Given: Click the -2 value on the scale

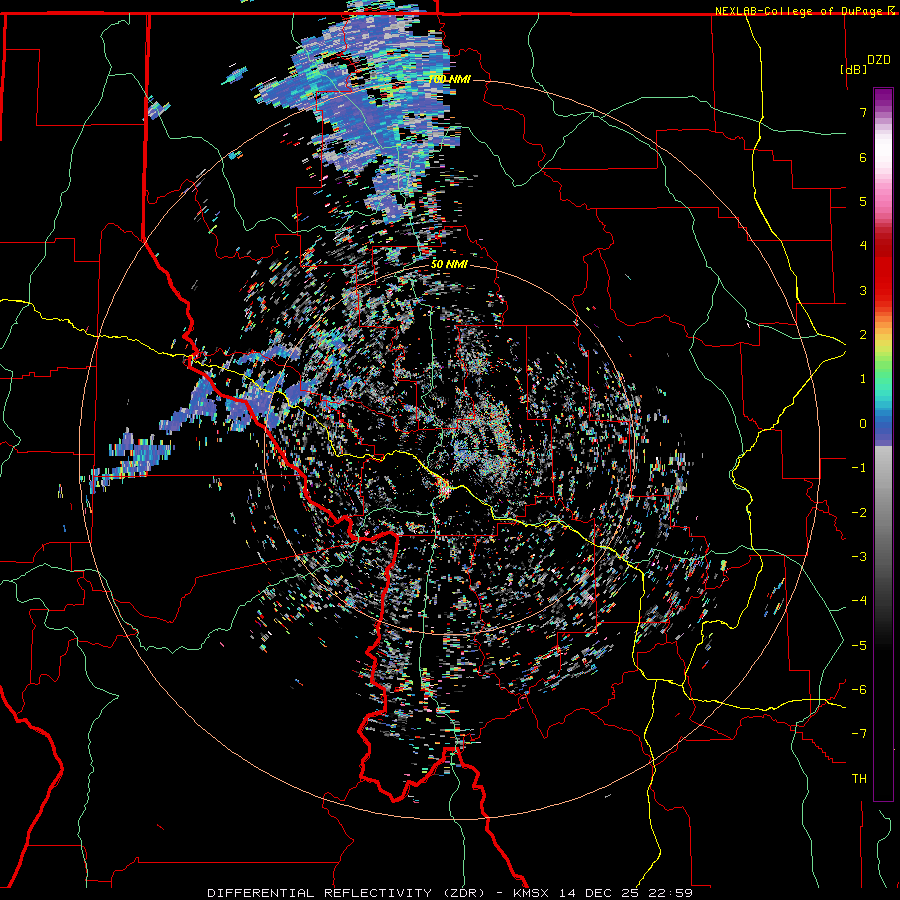Looking at the screenshot, I should (x=859, y=513).
